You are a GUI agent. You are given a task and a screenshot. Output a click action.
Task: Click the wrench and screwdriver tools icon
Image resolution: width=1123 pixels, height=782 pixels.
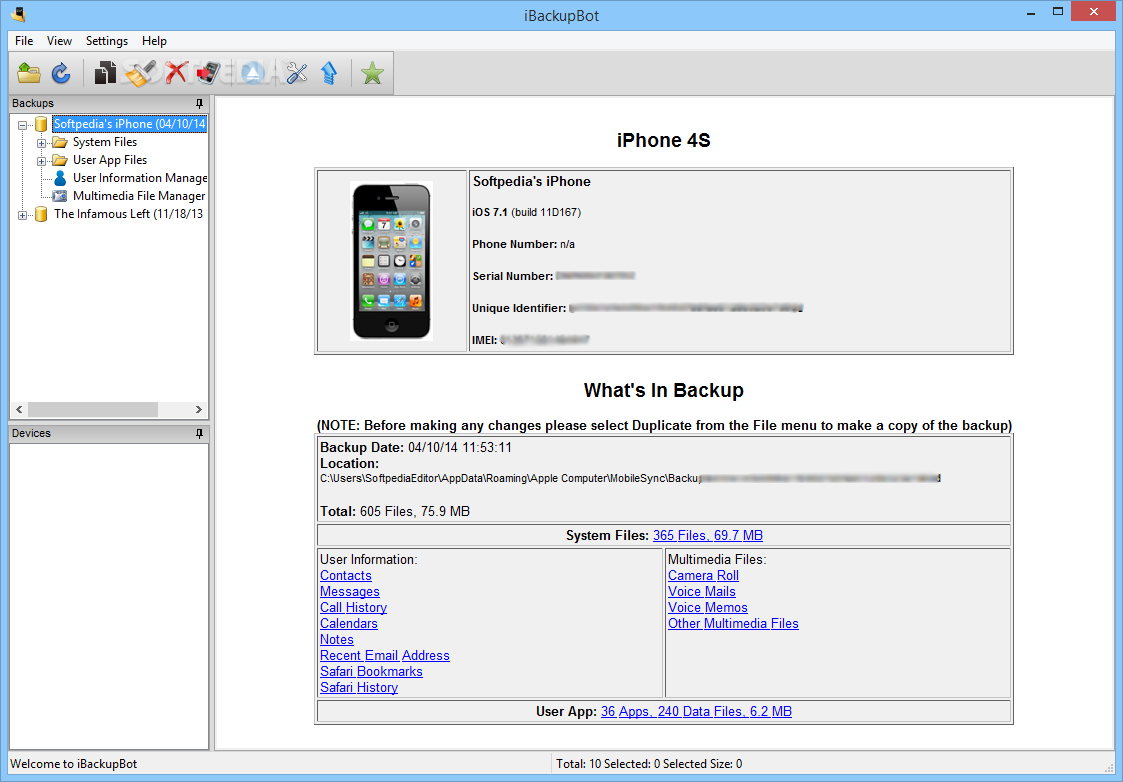(296, 72)
